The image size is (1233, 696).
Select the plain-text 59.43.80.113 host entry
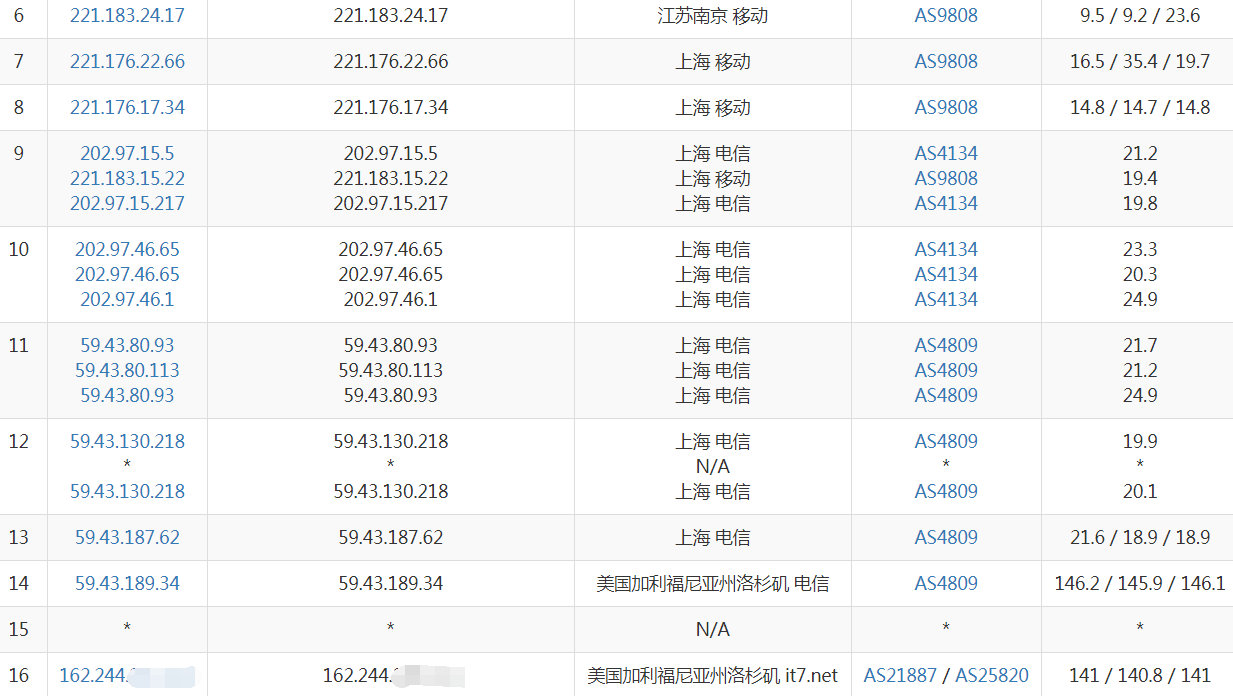[390, 370]
